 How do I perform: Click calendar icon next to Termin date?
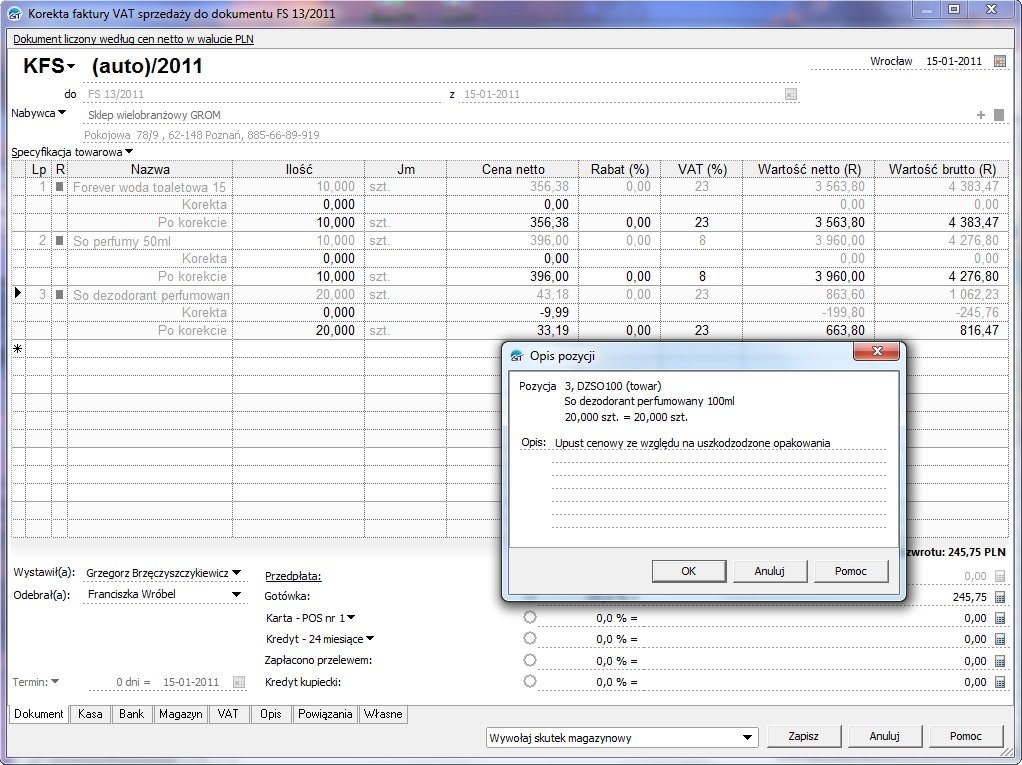(x=238, y=682)
